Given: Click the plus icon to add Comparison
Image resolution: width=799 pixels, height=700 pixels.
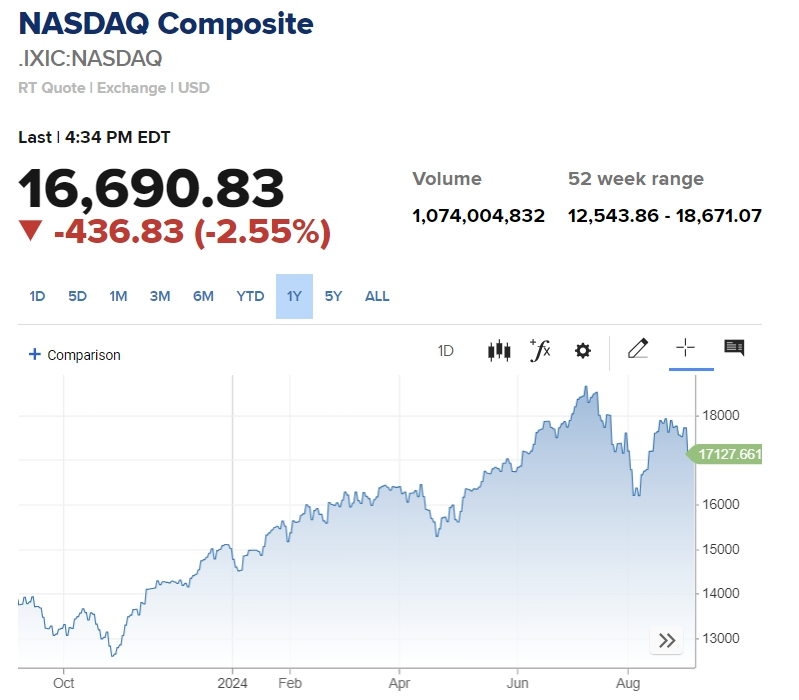Looking at the screenshot, I should 34,354.
